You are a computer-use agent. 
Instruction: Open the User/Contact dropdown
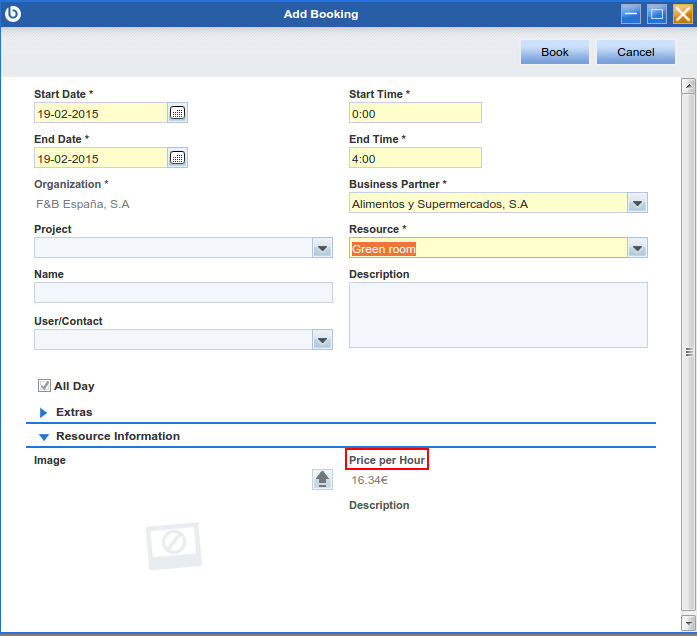tap(322, 341)
